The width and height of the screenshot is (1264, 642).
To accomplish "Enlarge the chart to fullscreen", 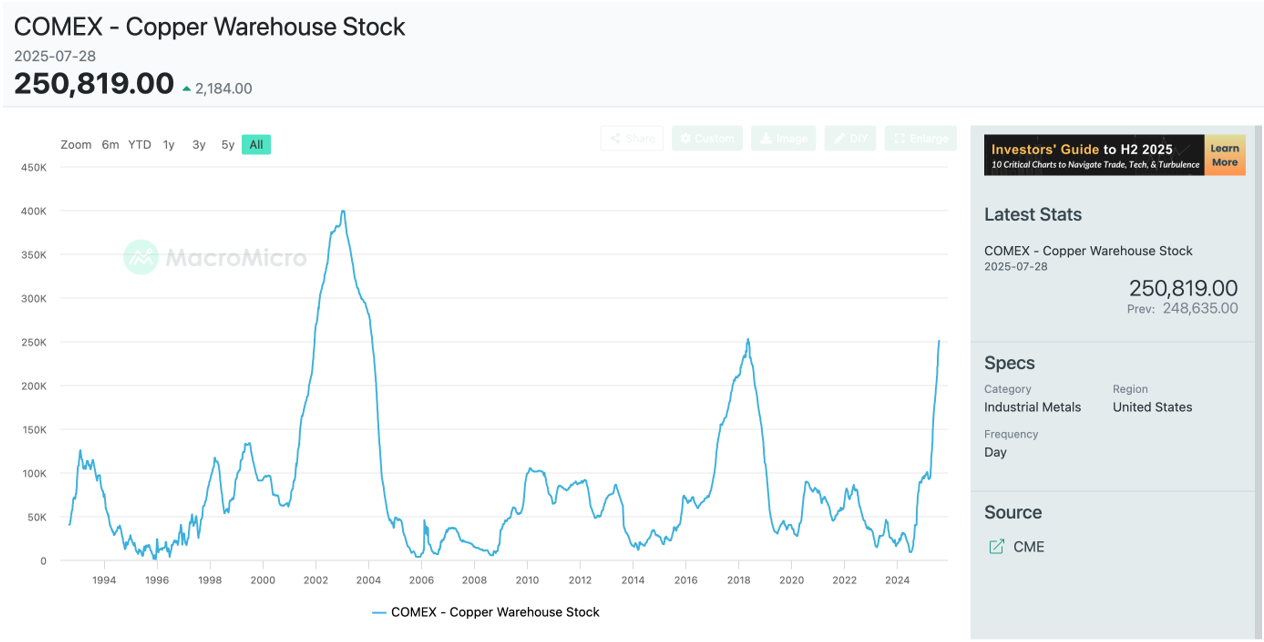I will [920, 138].
